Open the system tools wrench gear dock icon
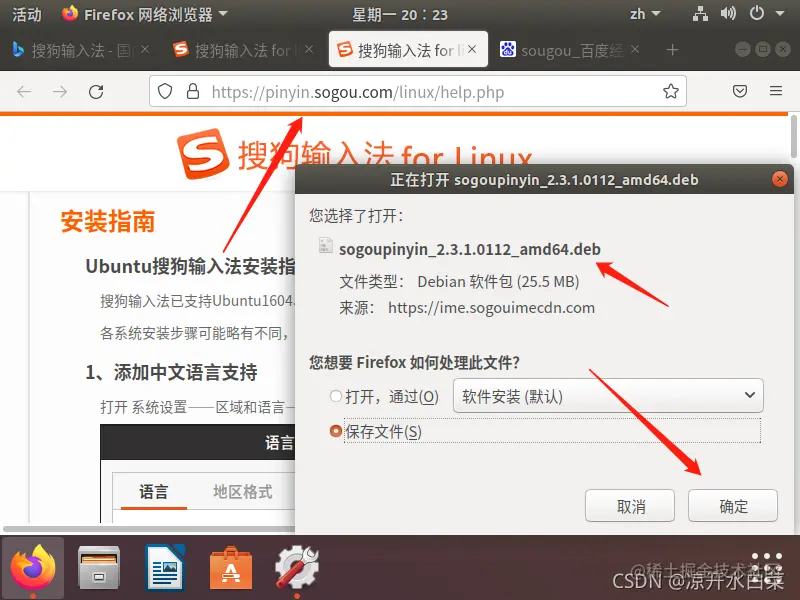This screenshot has width=800, height=600. click(297, 567)
